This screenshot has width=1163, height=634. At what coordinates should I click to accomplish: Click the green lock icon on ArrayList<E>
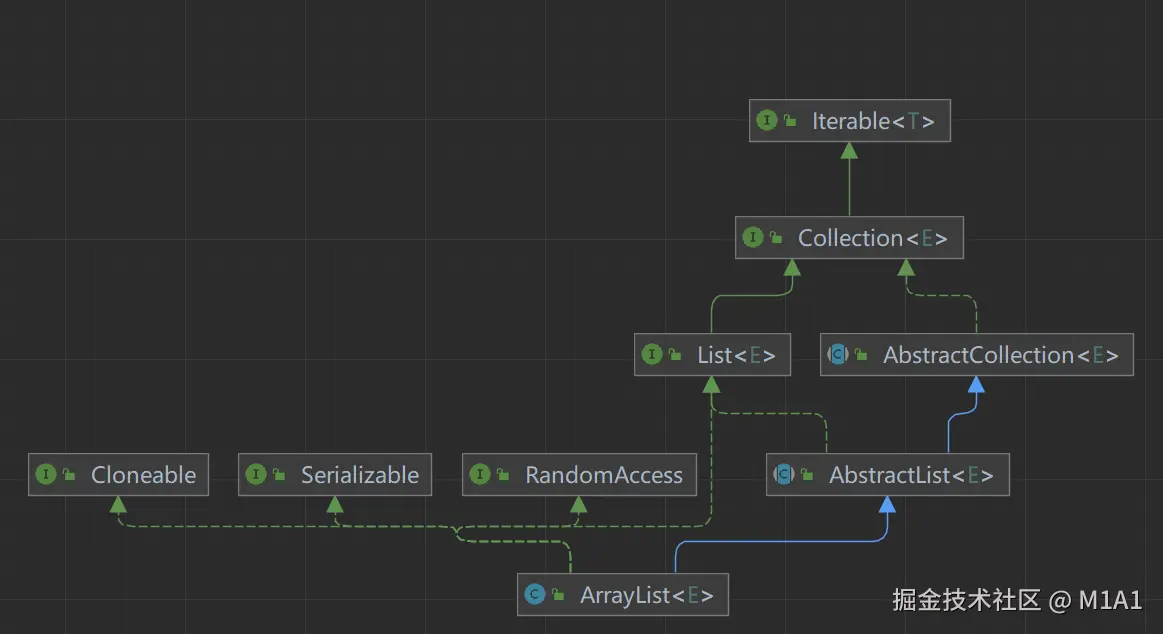(x=559, y=596)
